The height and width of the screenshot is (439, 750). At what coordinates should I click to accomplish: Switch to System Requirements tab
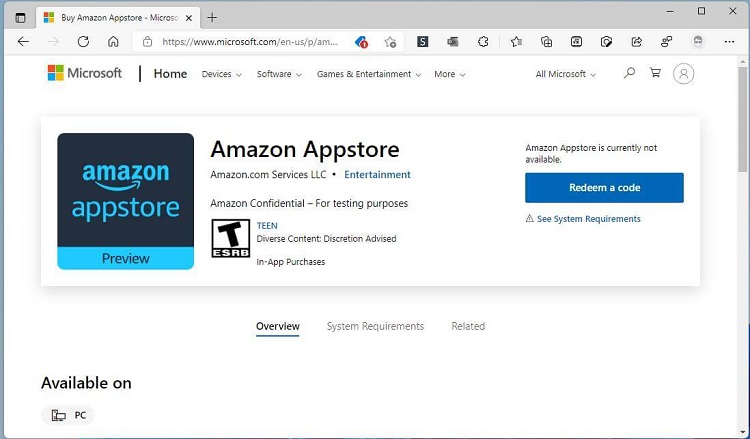pos(375,326)
